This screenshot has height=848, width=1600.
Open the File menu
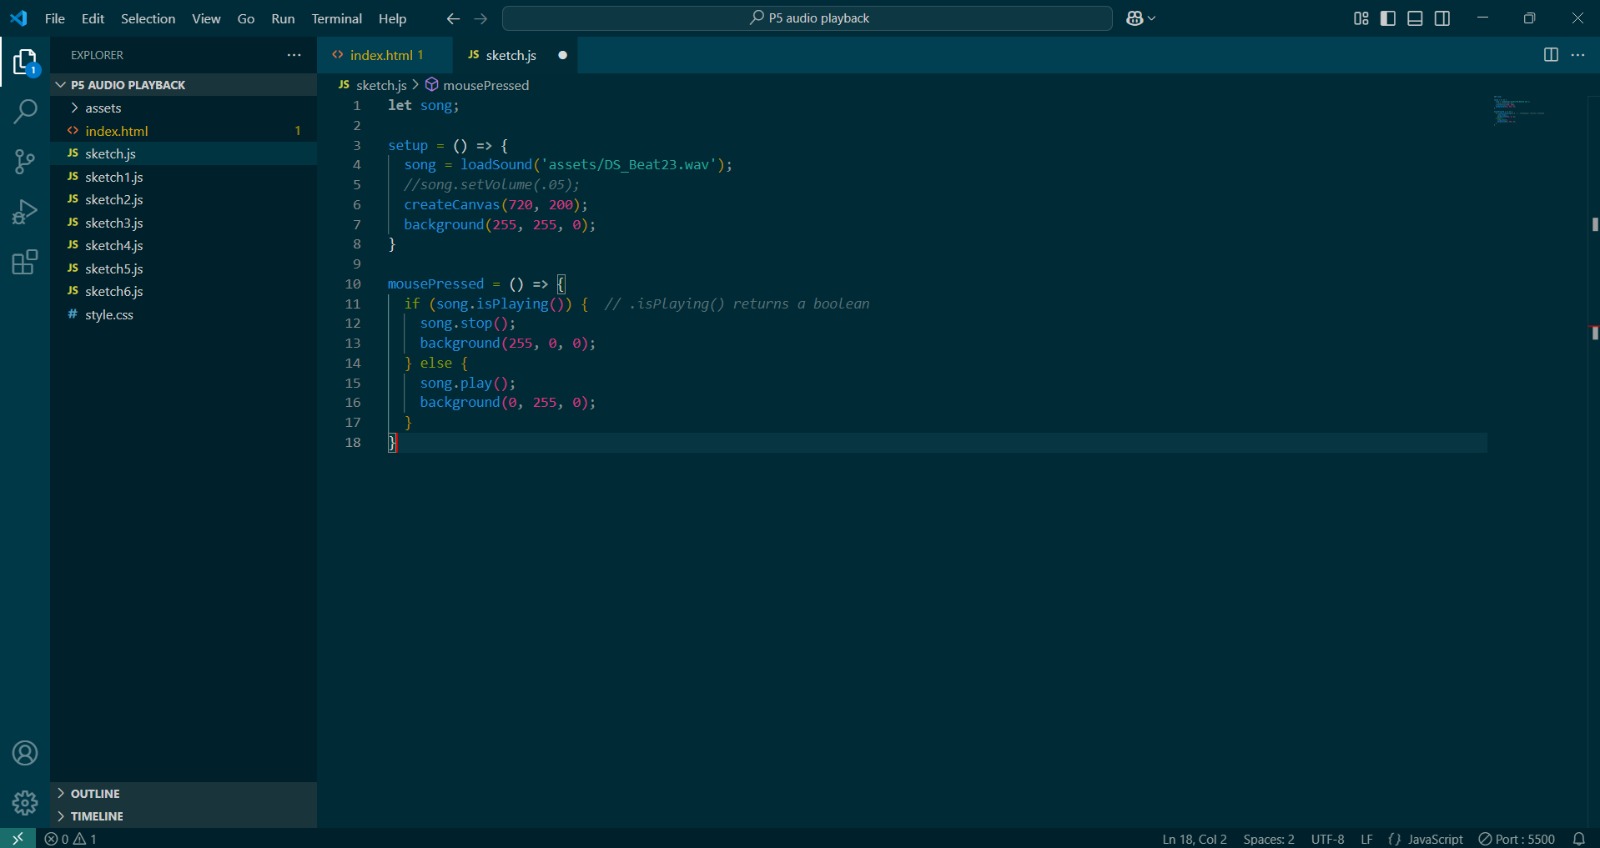click(x=55, y=18)
